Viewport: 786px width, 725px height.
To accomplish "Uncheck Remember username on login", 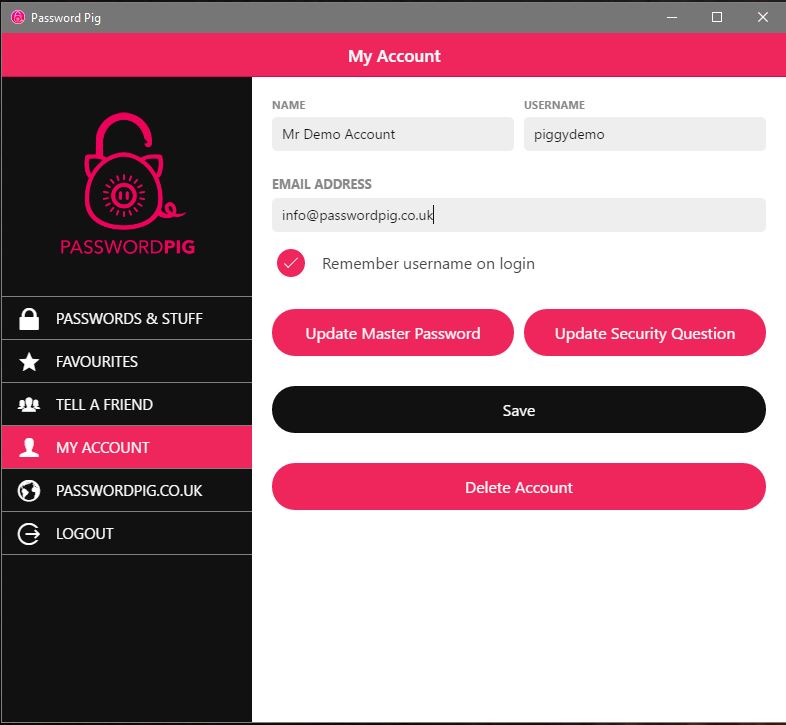I will pos(291,263).
